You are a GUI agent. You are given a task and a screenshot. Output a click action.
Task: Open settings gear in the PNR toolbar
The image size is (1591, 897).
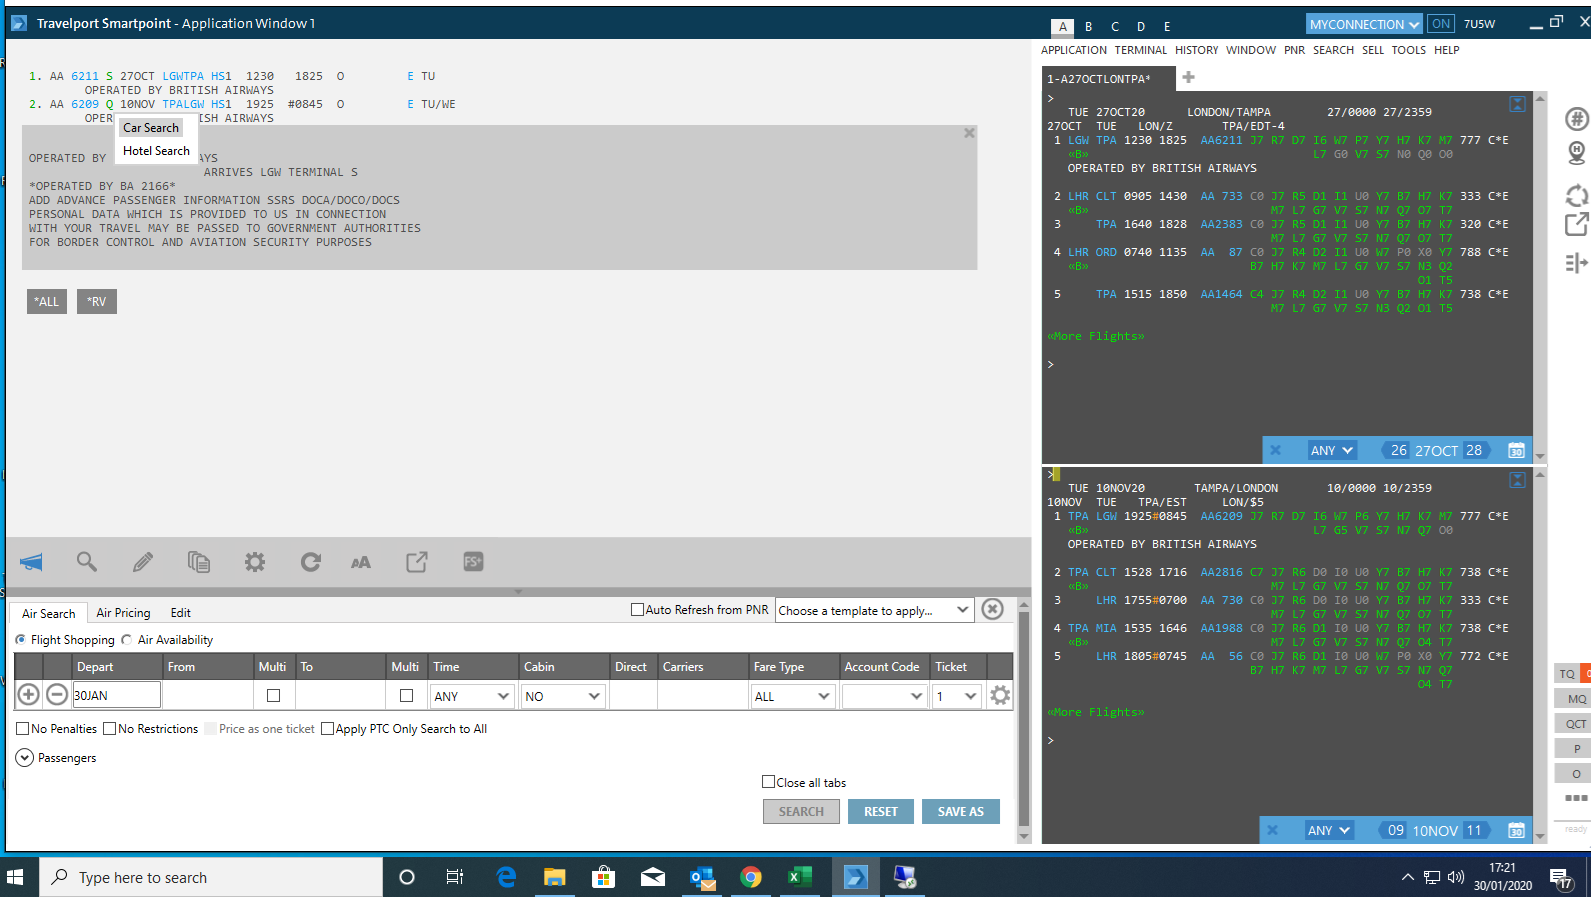255,562
